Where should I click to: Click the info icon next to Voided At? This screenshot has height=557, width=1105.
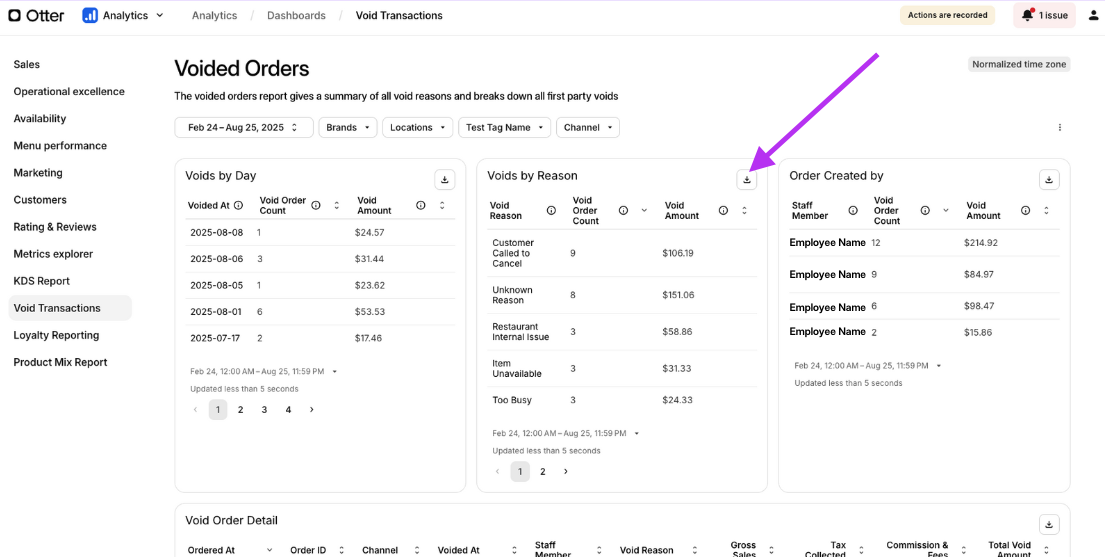pyautogui.click(x=239, y=206)
